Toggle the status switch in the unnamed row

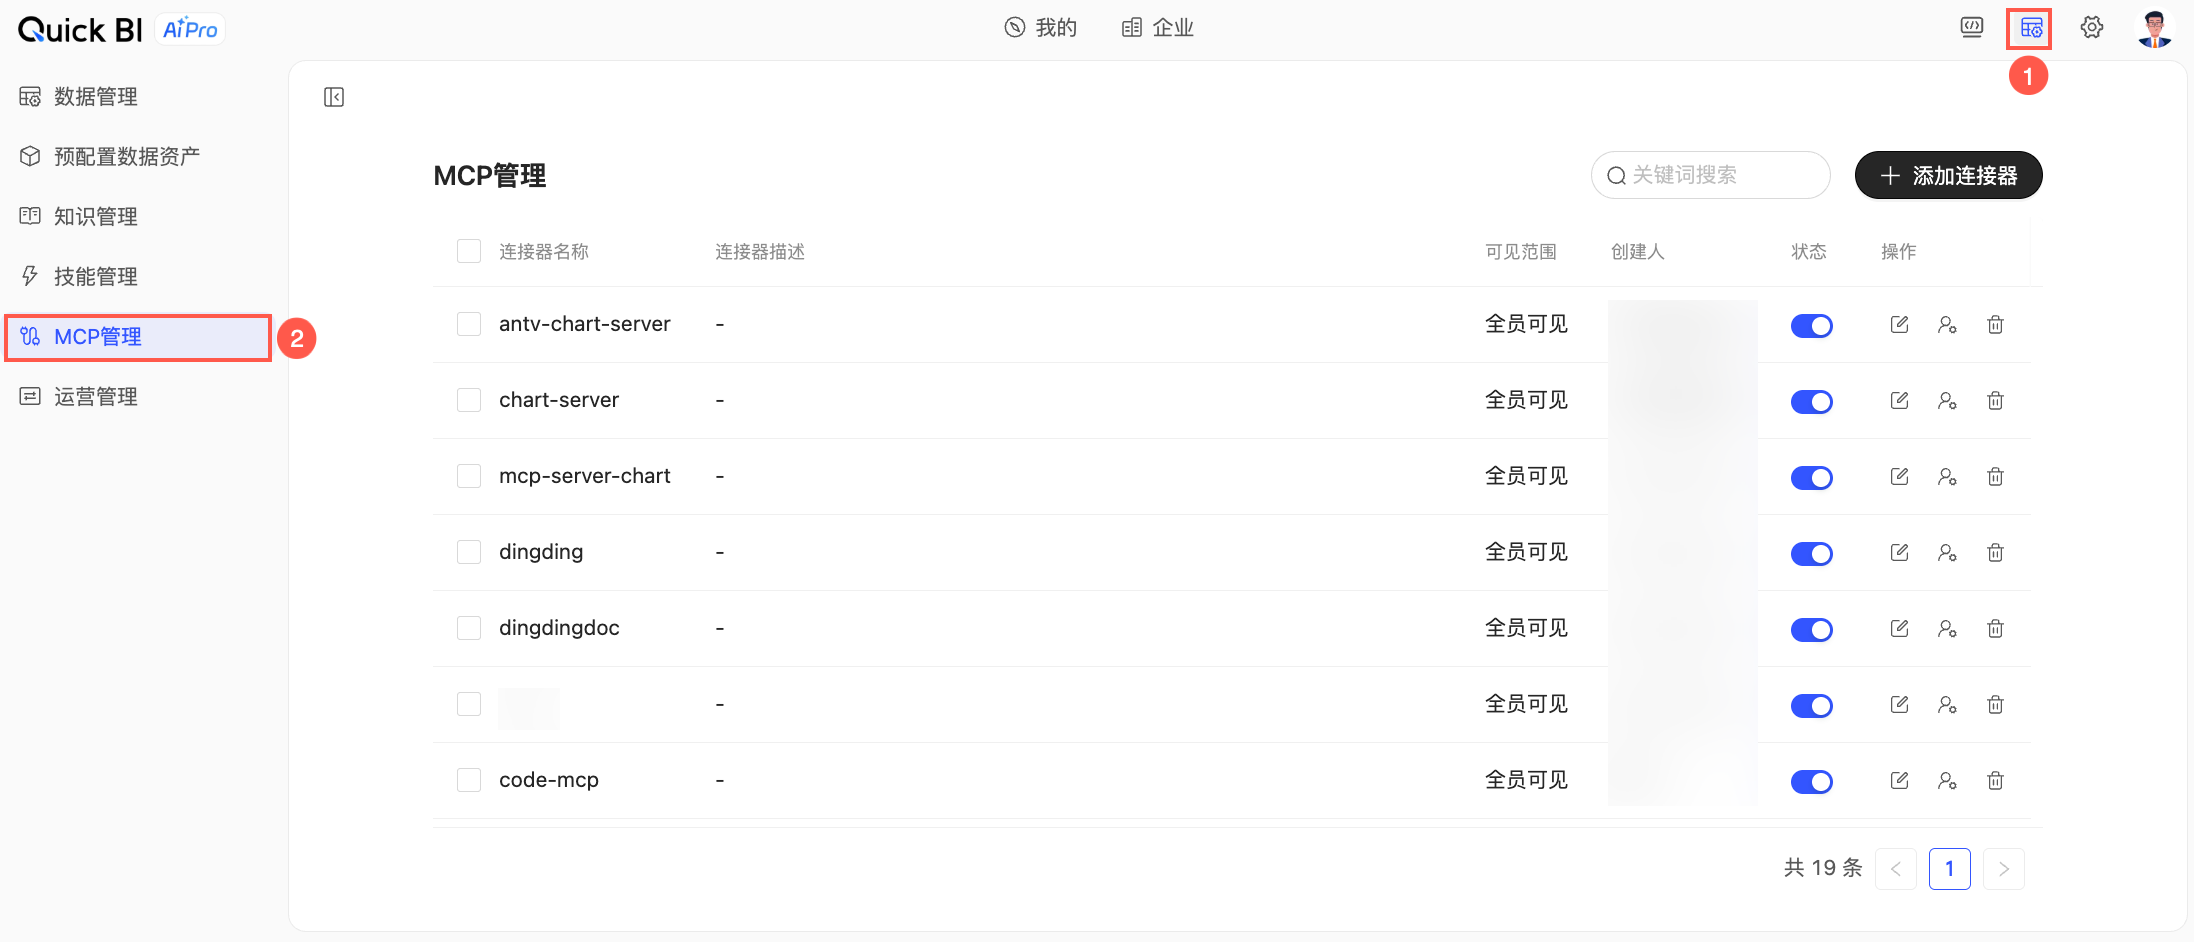pyautogui.click(x=1811, y=706)
